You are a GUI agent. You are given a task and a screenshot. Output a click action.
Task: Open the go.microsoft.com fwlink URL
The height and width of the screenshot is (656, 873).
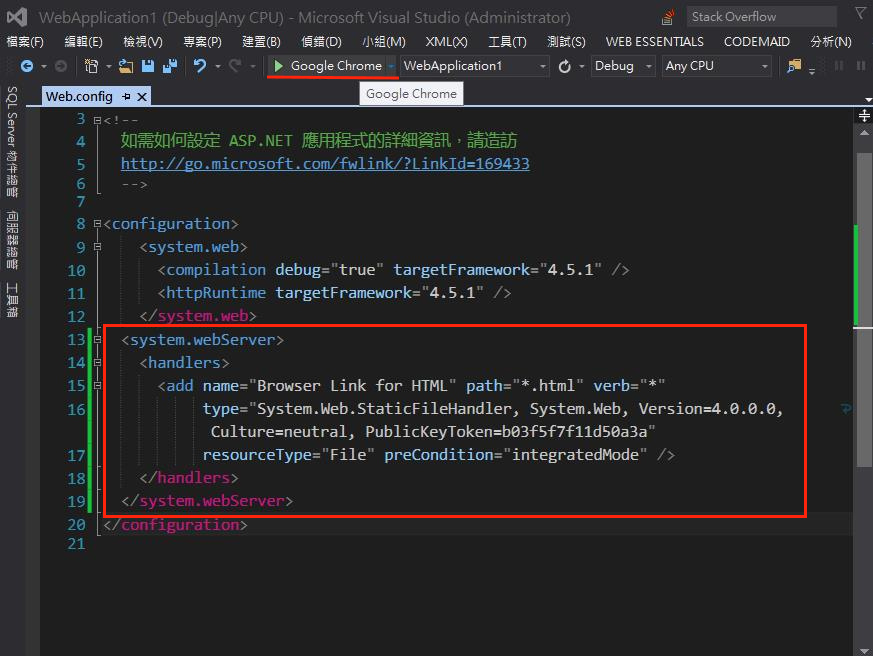[325, 164]
